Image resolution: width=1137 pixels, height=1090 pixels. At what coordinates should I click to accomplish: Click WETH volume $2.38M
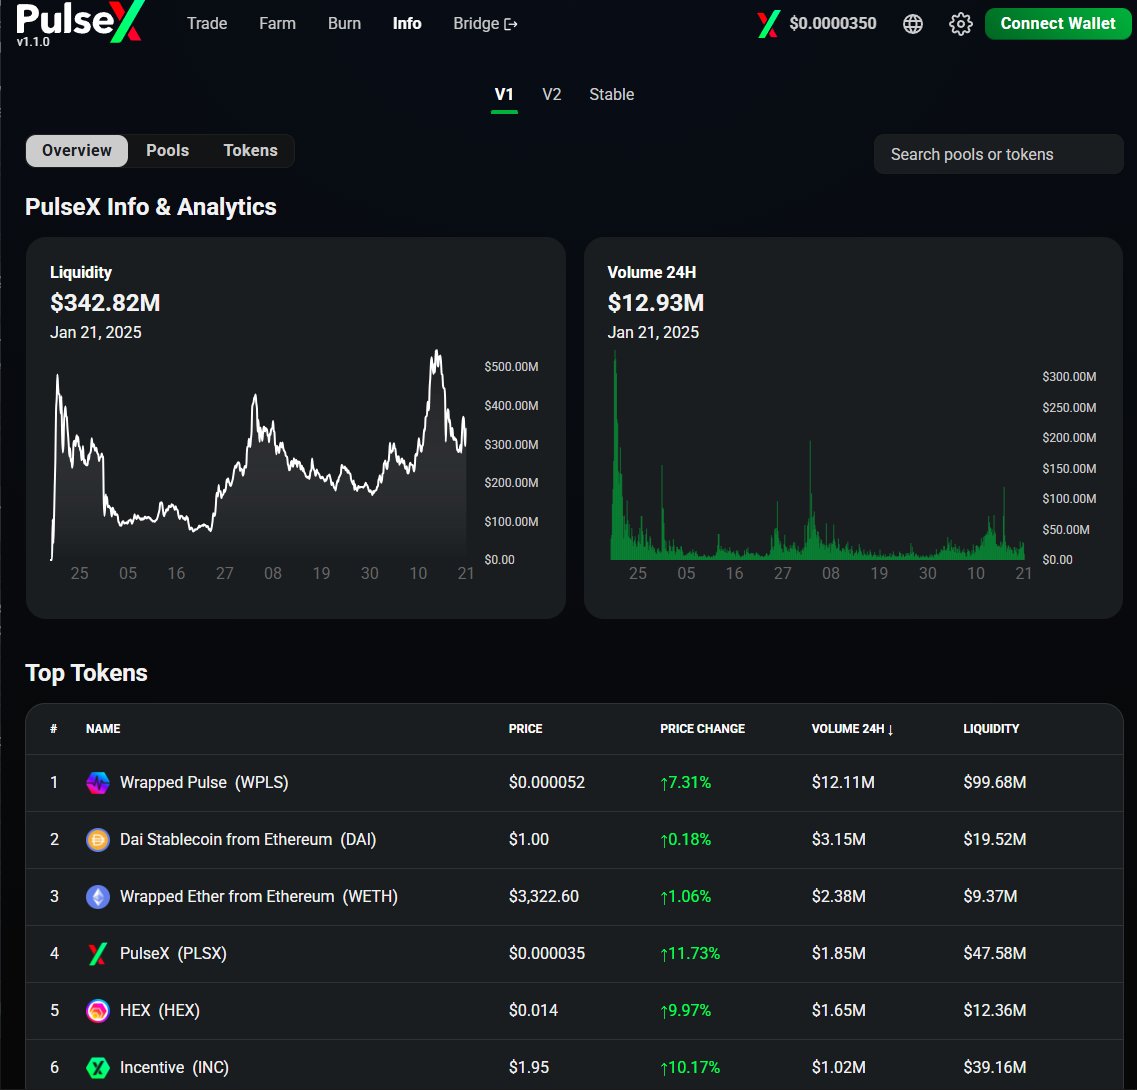point(838,896)
